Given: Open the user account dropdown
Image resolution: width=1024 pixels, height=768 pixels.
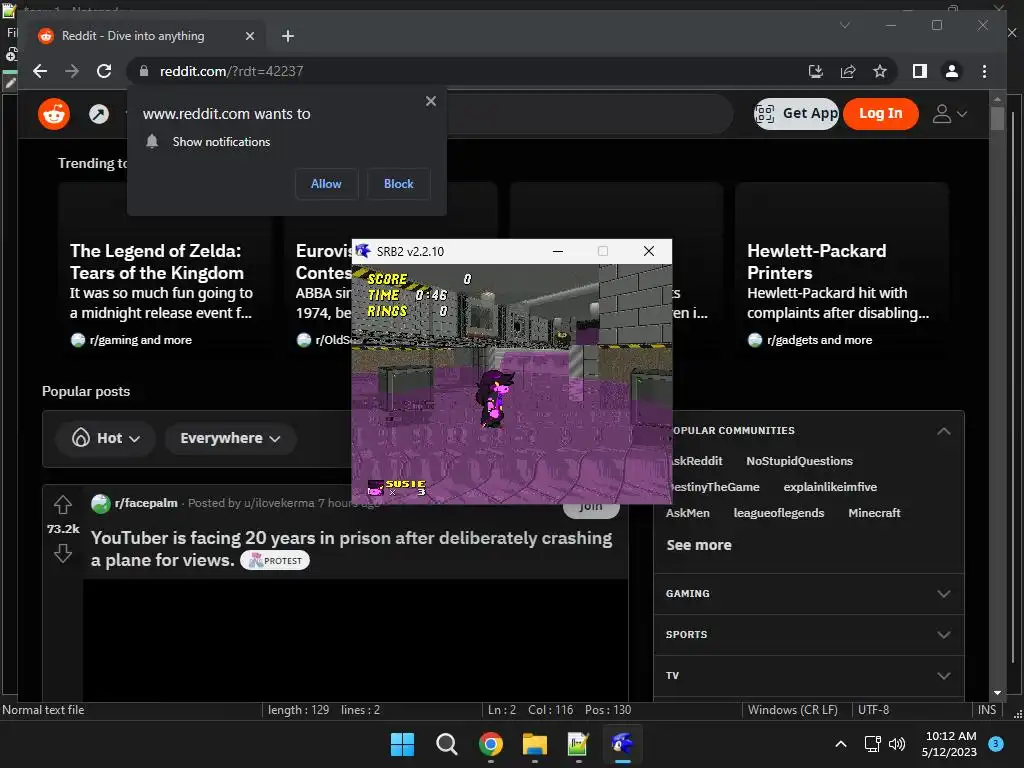Looking at the screenshot, I should pos(950,114).
